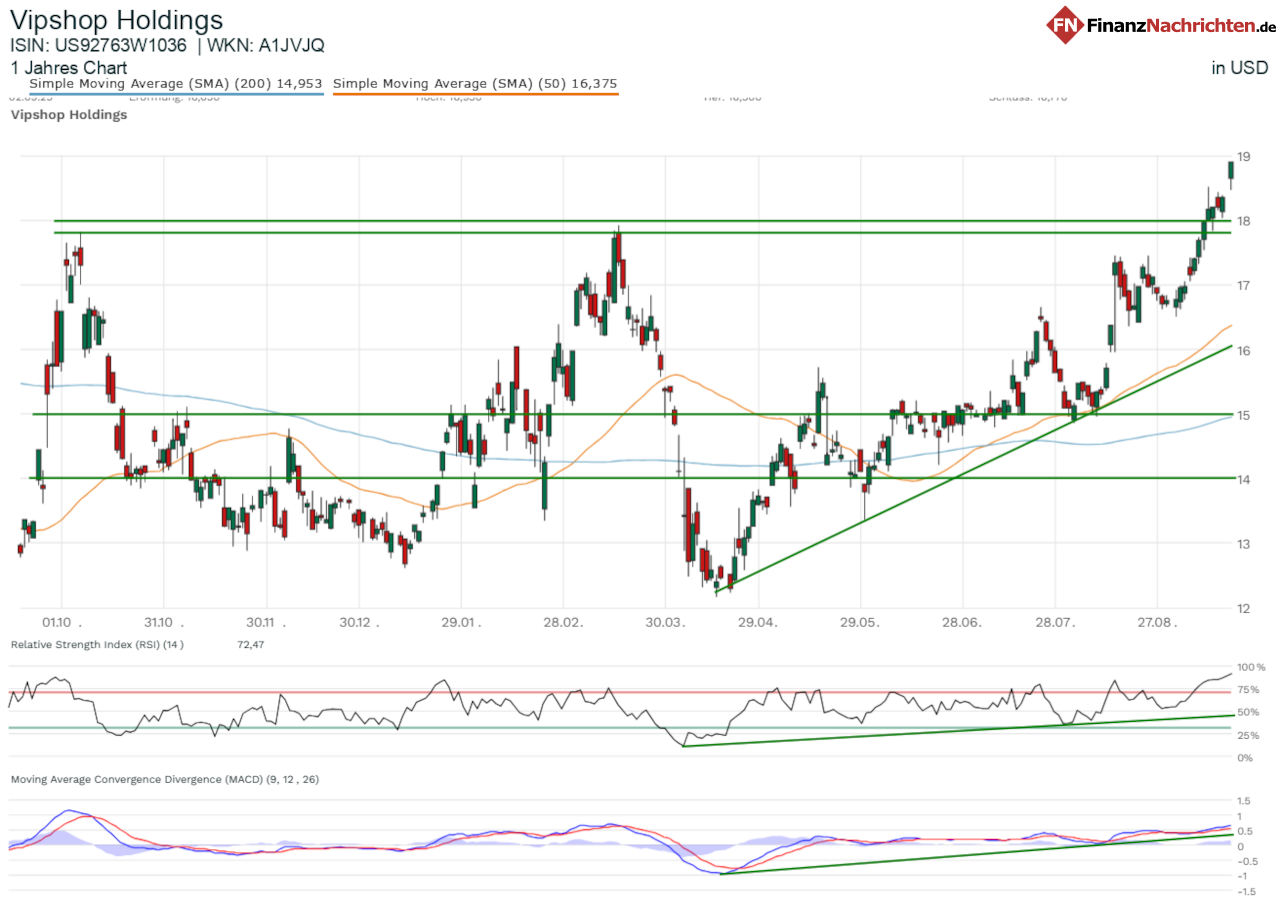This screenshot has width=1280, height=900.
Task: Click the date label 27.08.
Action: (1158, 621)
